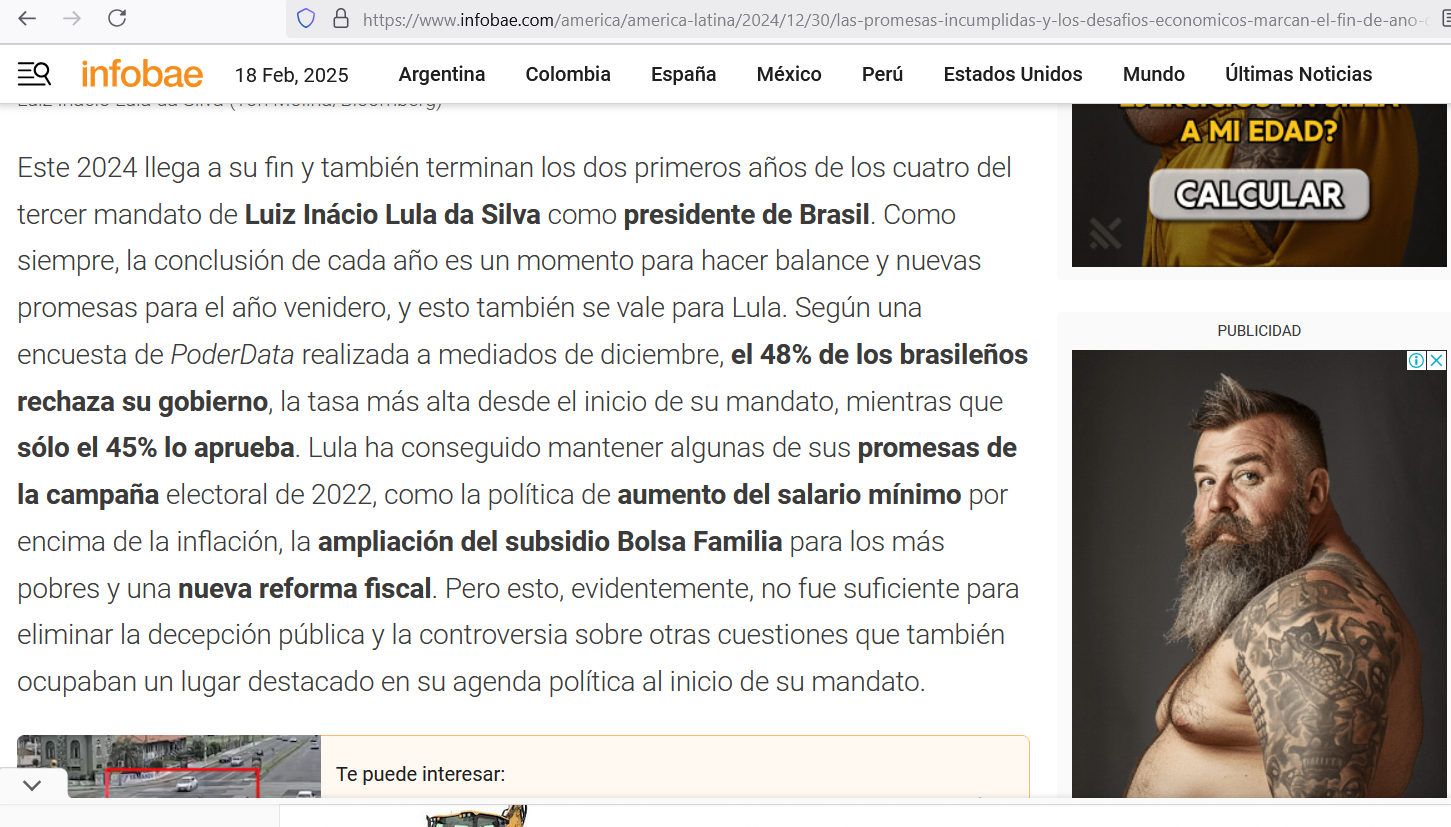This screenshot has width=1451, height=827.
Task: Click the bold text 'sólo el 45% lo aprueba'
Action: [156, 448]
